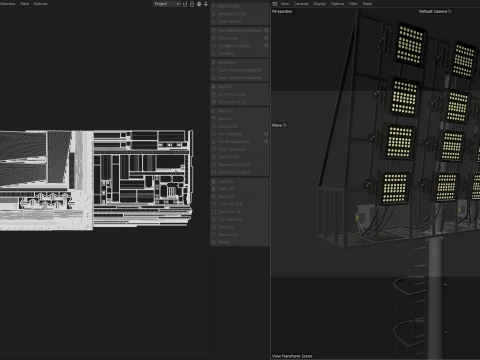Choose Stop Interactive Mapping

(240, 78)
